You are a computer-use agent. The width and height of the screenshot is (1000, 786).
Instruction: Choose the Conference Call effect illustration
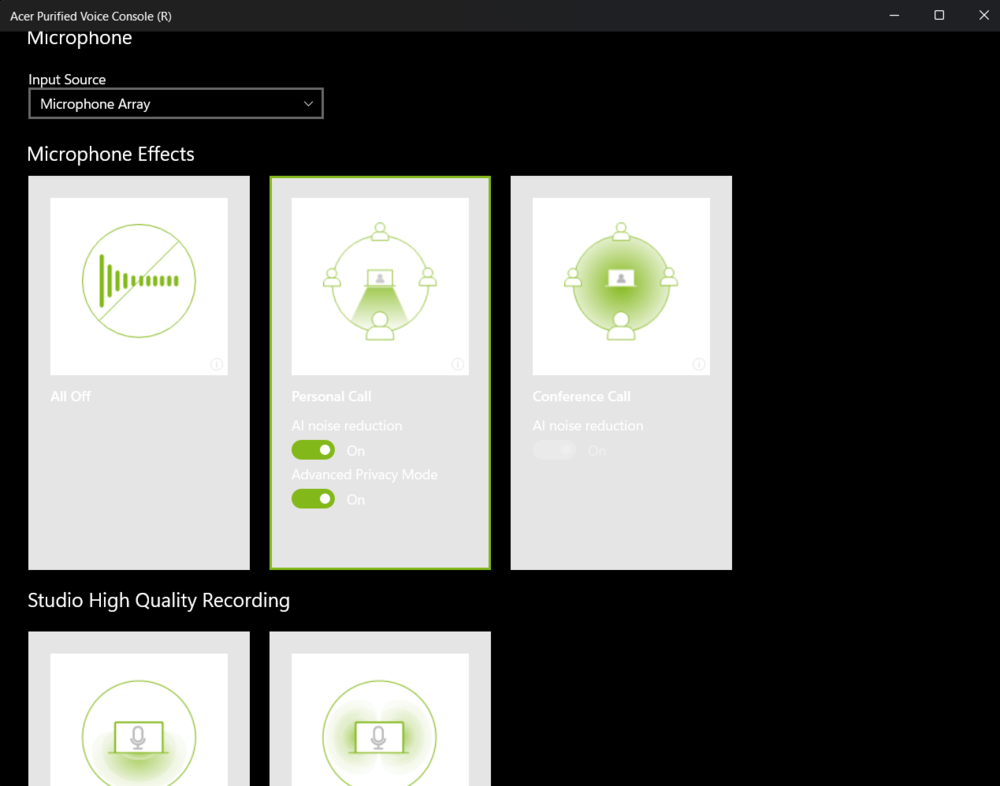(621, 286)
